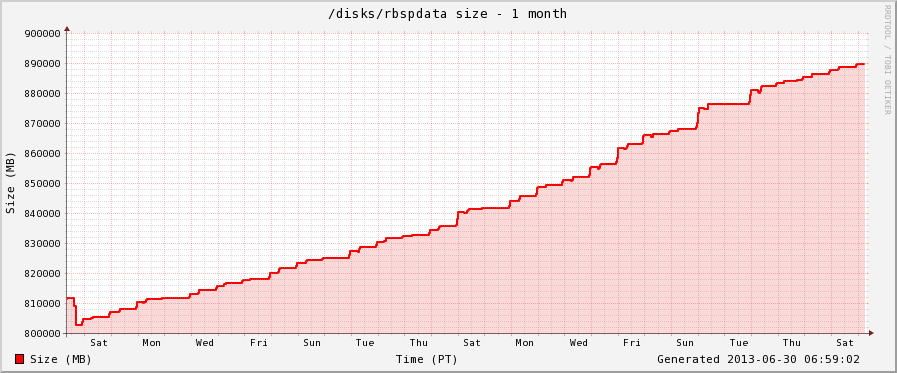Click the first 'Wed' x-axis label
897x373 pixels.
click(205, 343)
